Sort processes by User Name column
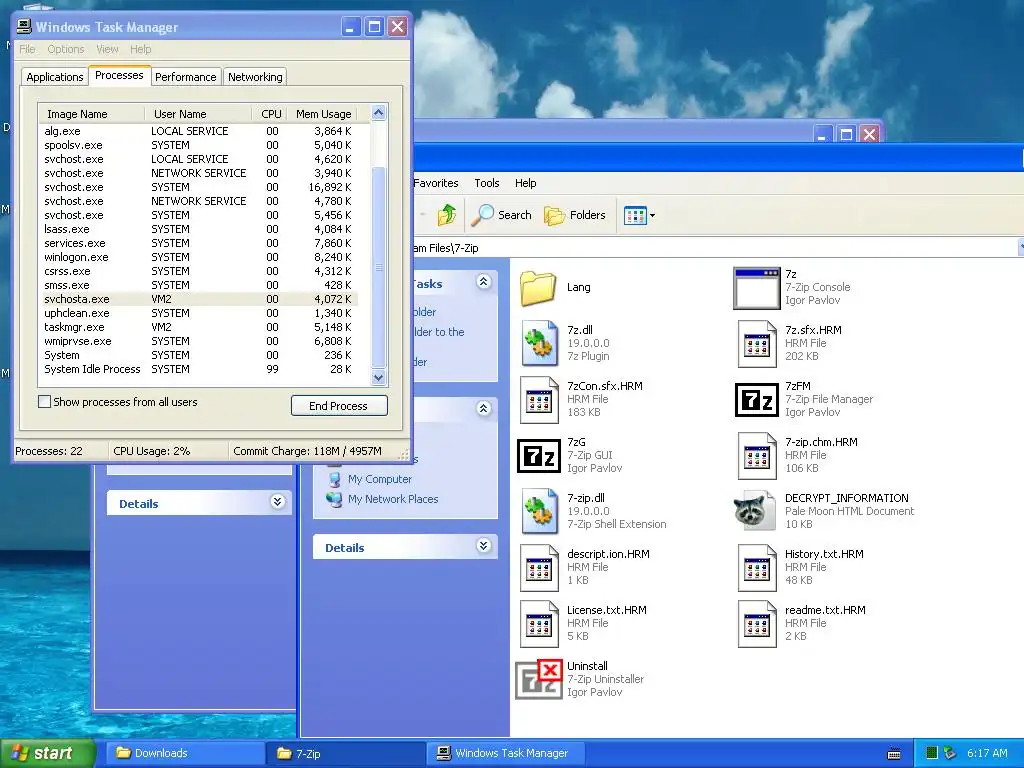The width and height of the screenshot is (1024, 768). [198, 114]
